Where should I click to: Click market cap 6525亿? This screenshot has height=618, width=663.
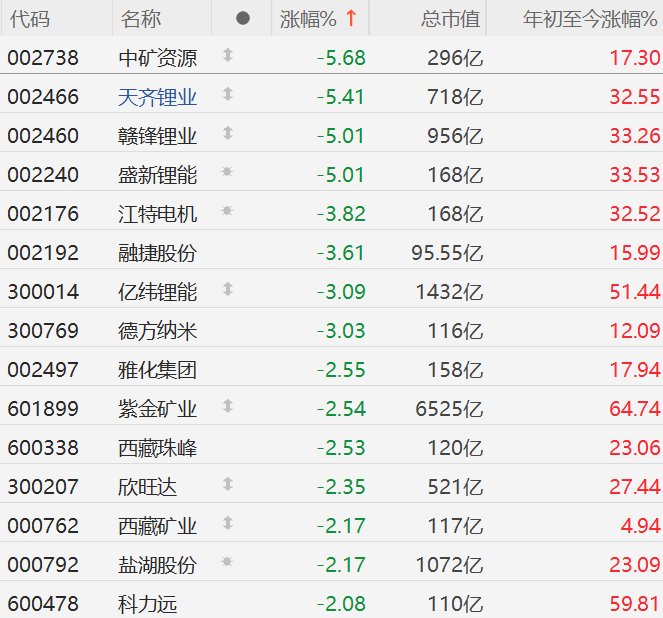[x=449, y=409]
